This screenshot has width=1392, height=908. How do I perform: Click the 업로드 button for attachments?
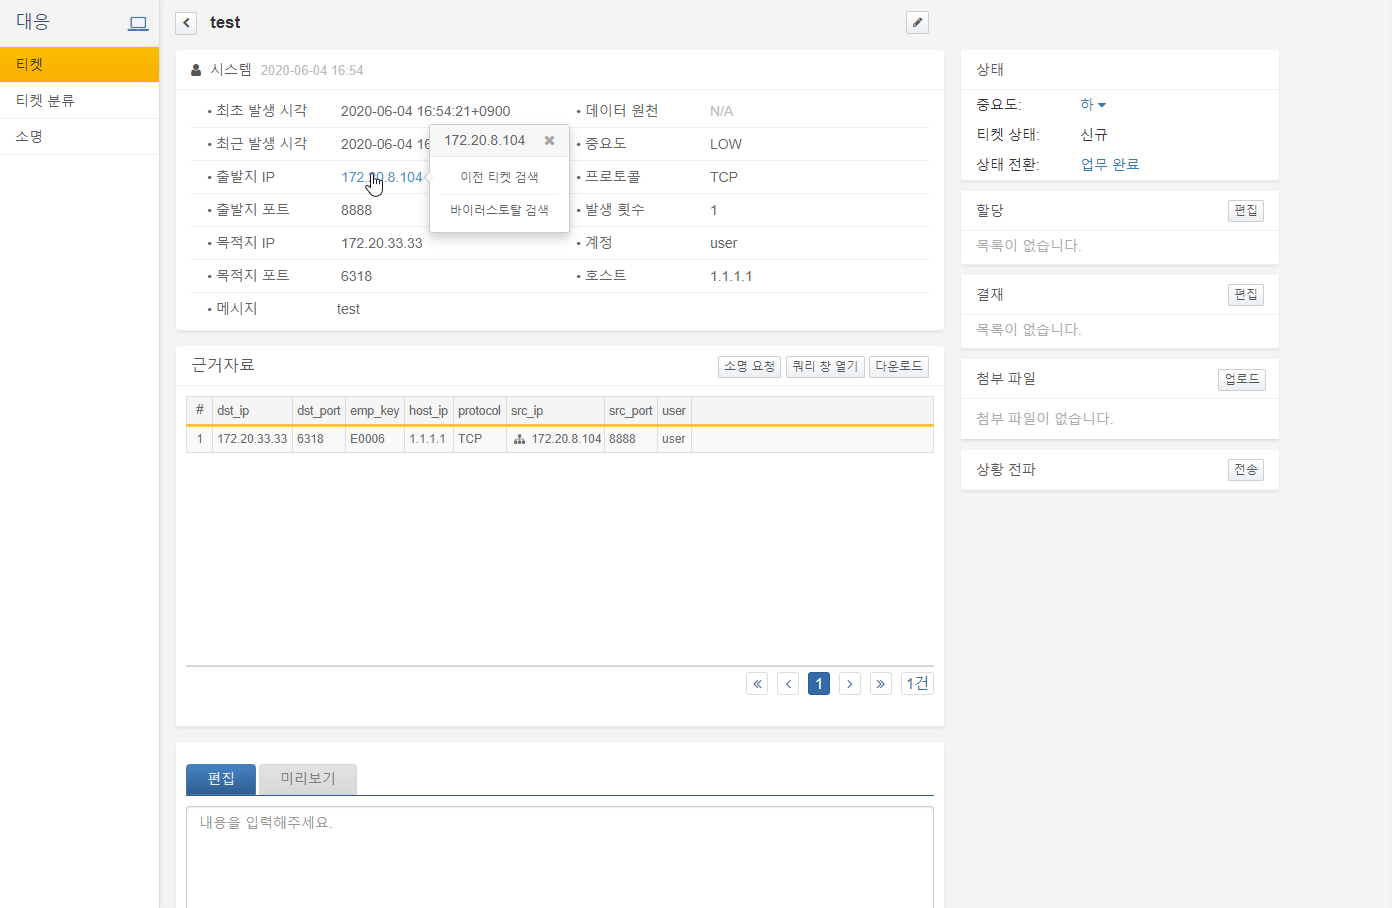pos(1242,380)
